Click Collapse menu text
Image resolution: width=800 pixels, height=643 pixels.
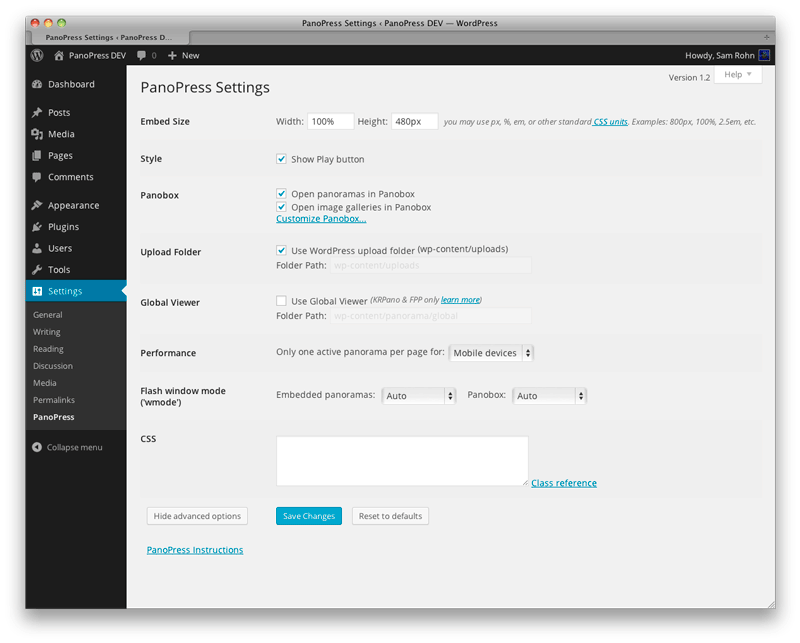[x=74, y=447]
